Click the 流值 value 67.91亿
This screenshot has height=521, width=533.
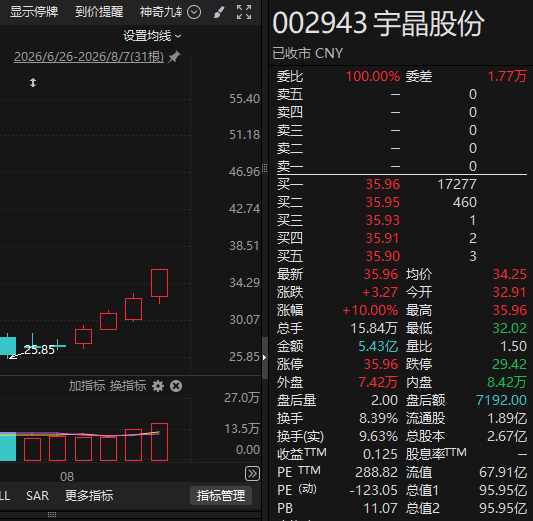503,472
